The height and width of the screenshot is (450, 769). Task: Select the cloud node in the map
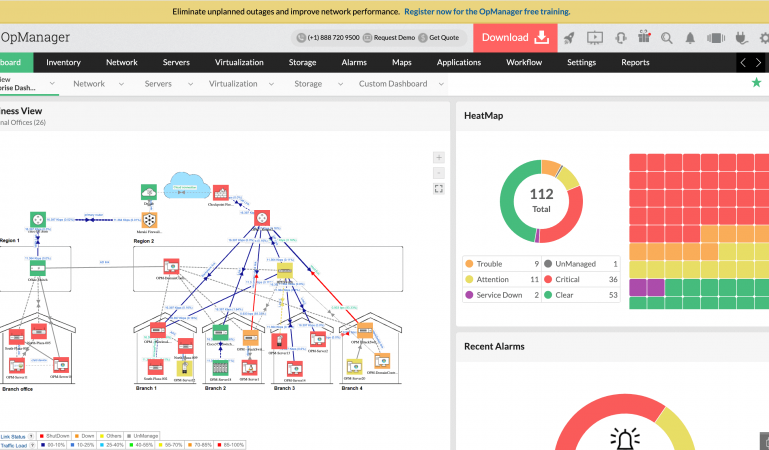click(x=187, y=183)
